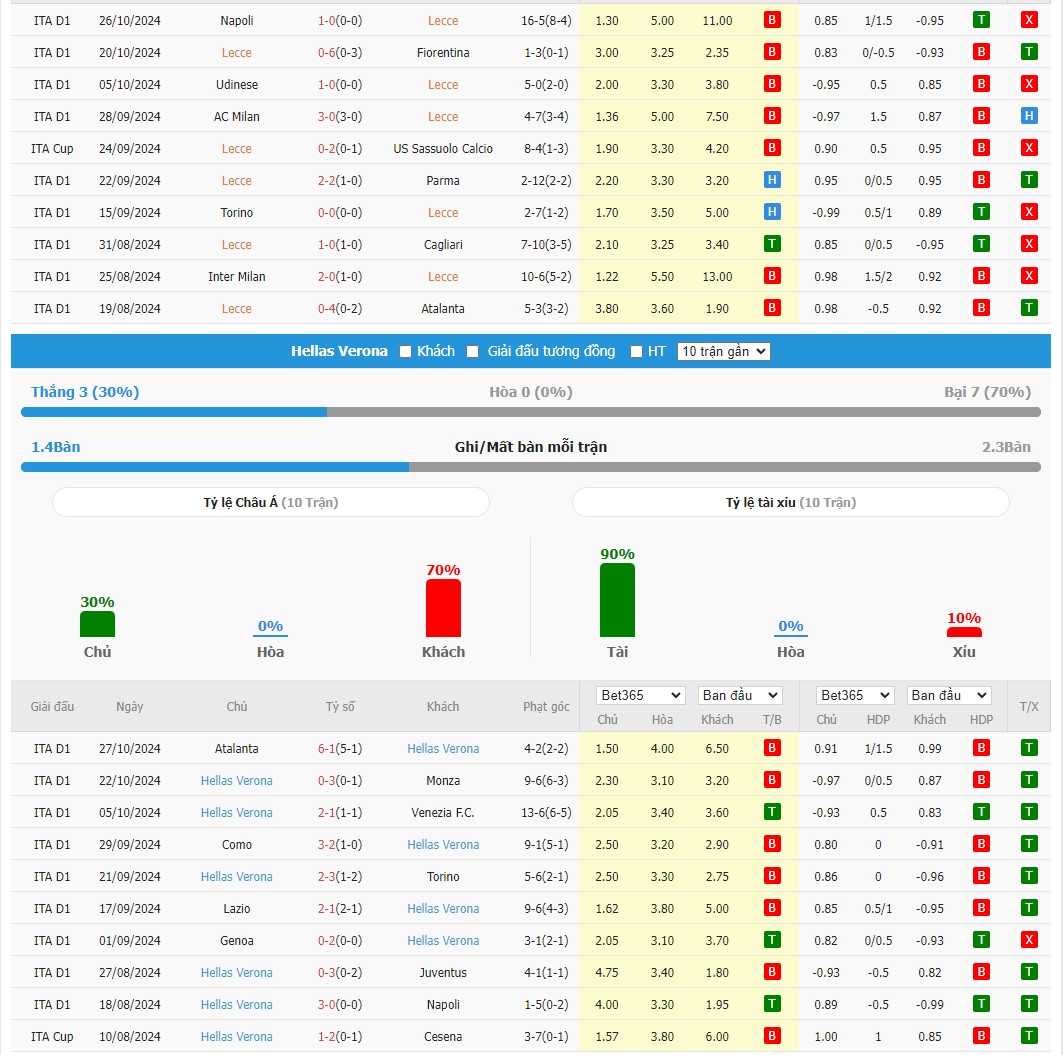The image size is (1063, 1055).
Task: Click blue H result icon in Torino-Lecce row
Action: (771, 212)
